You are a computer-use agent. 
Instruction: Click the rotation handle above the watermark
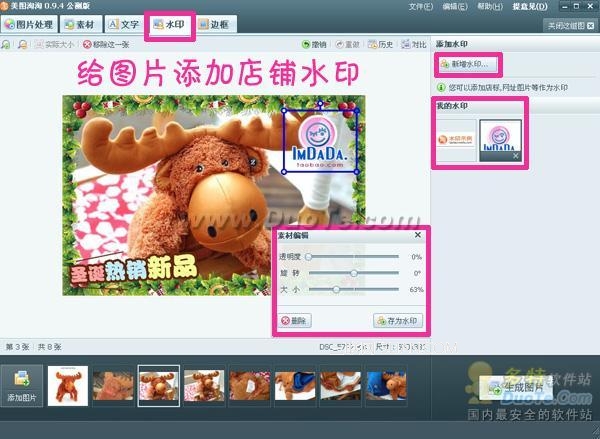pos(320,103)
